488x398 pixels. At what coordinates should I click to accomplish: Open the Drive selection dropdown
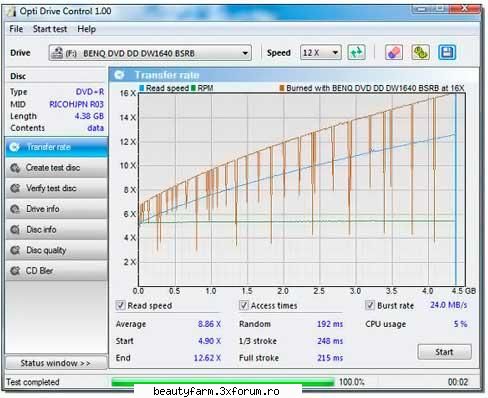coord(150,53)
